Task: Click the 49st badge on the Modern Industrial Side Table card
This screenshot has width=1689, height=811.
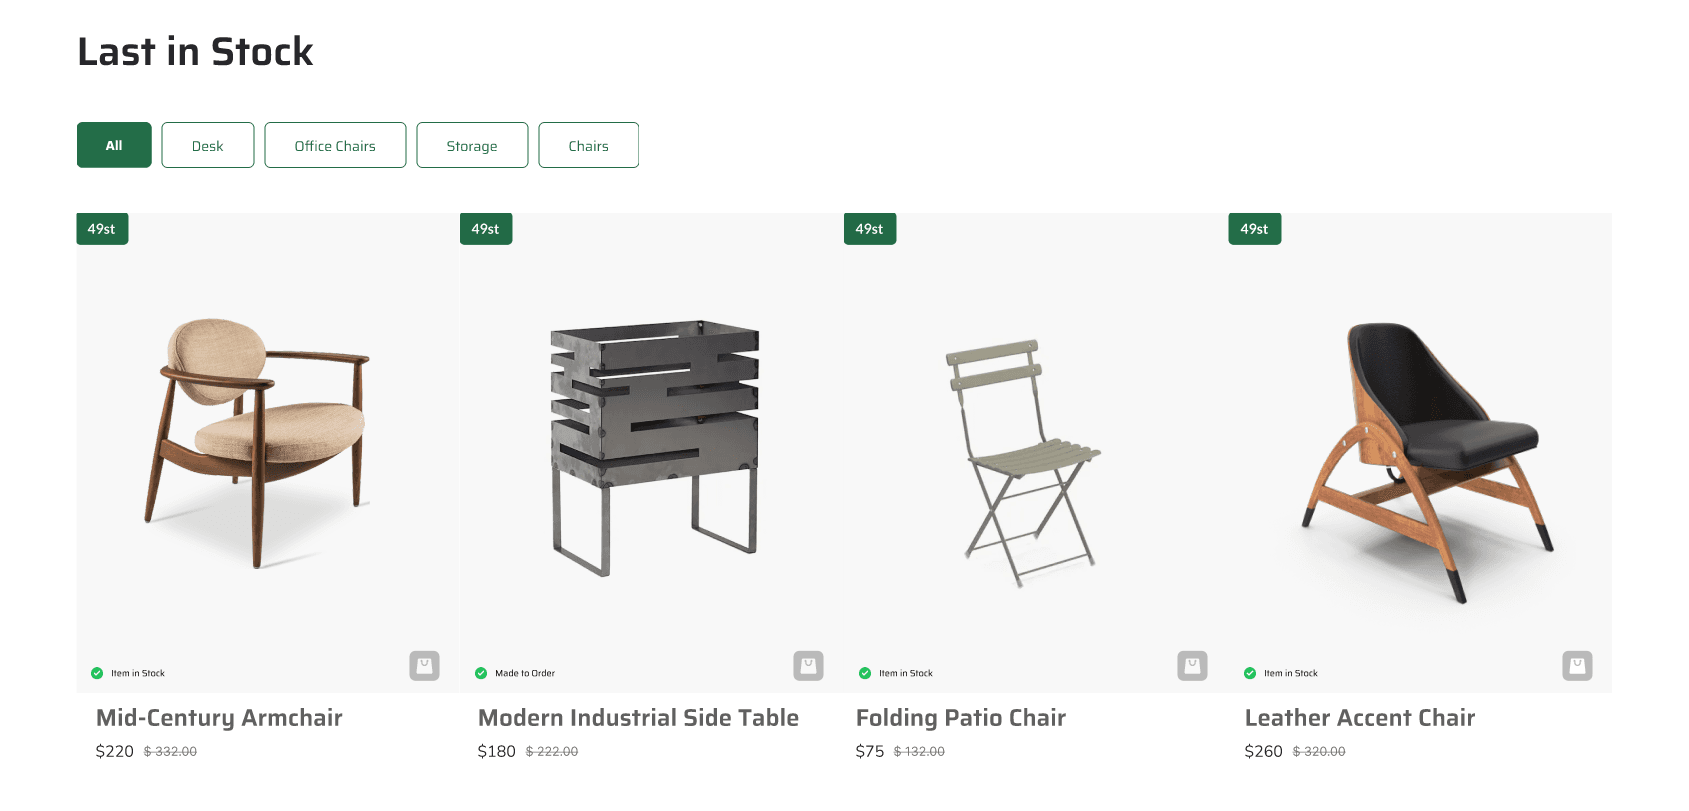Action: (x=486, y=228)
